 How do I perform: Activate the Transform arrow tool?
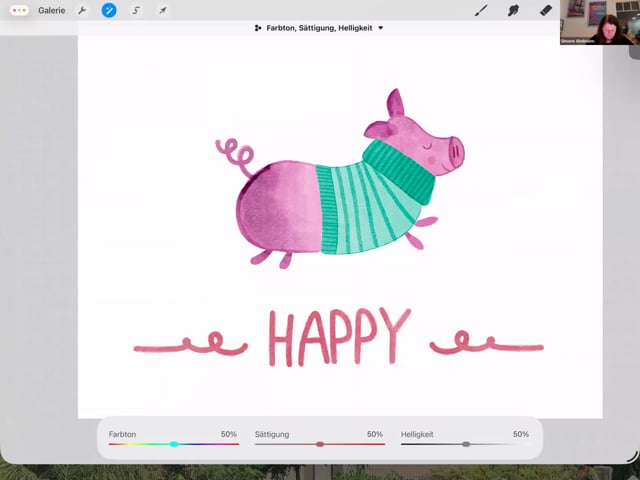[162, 11]
